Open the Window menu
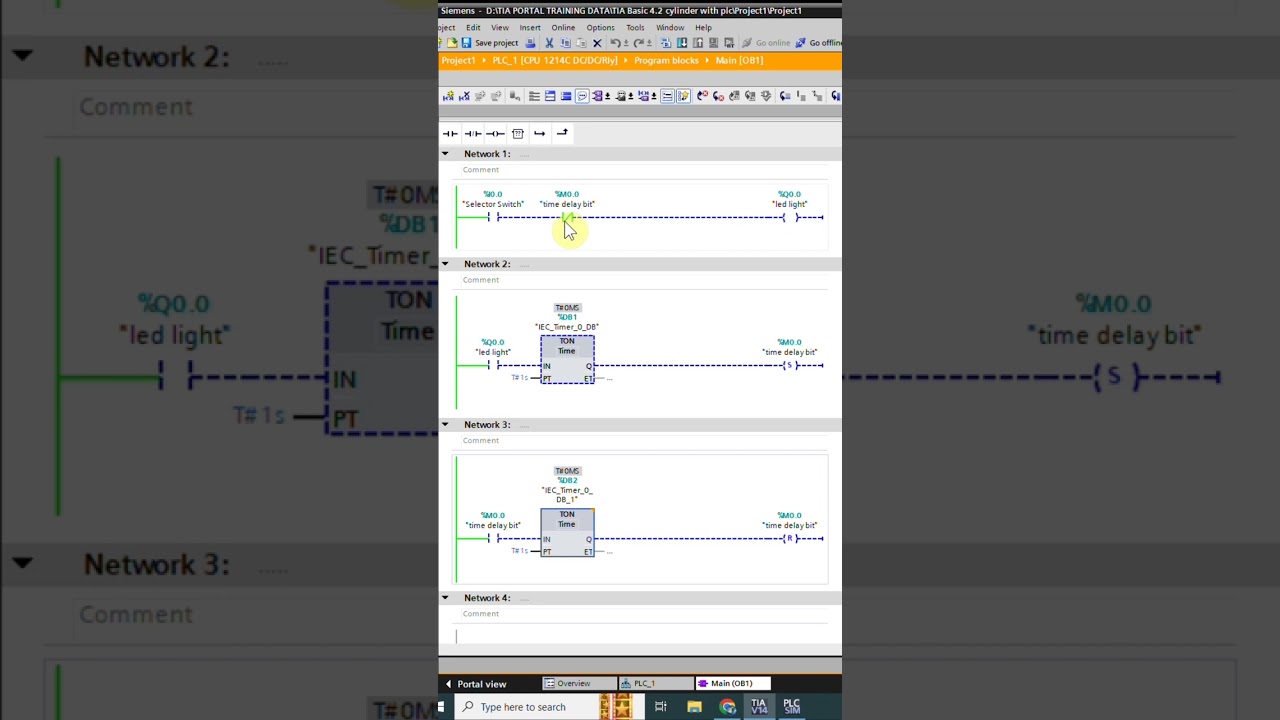Screen dimensions: 1280x720 point(670,28)
